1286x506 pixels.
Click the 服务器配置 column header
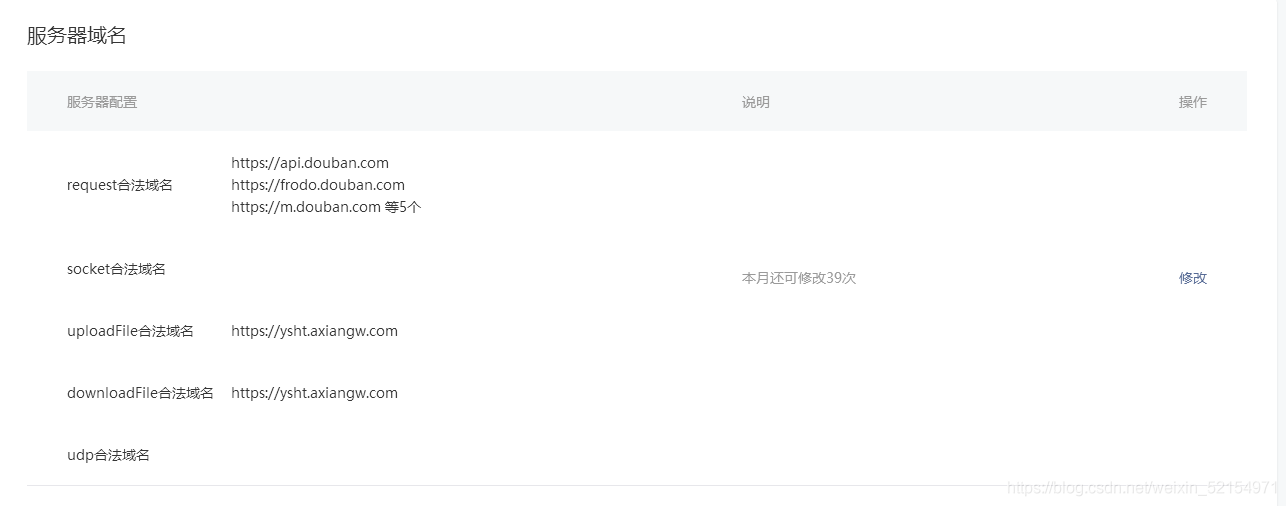click(102, 102)
